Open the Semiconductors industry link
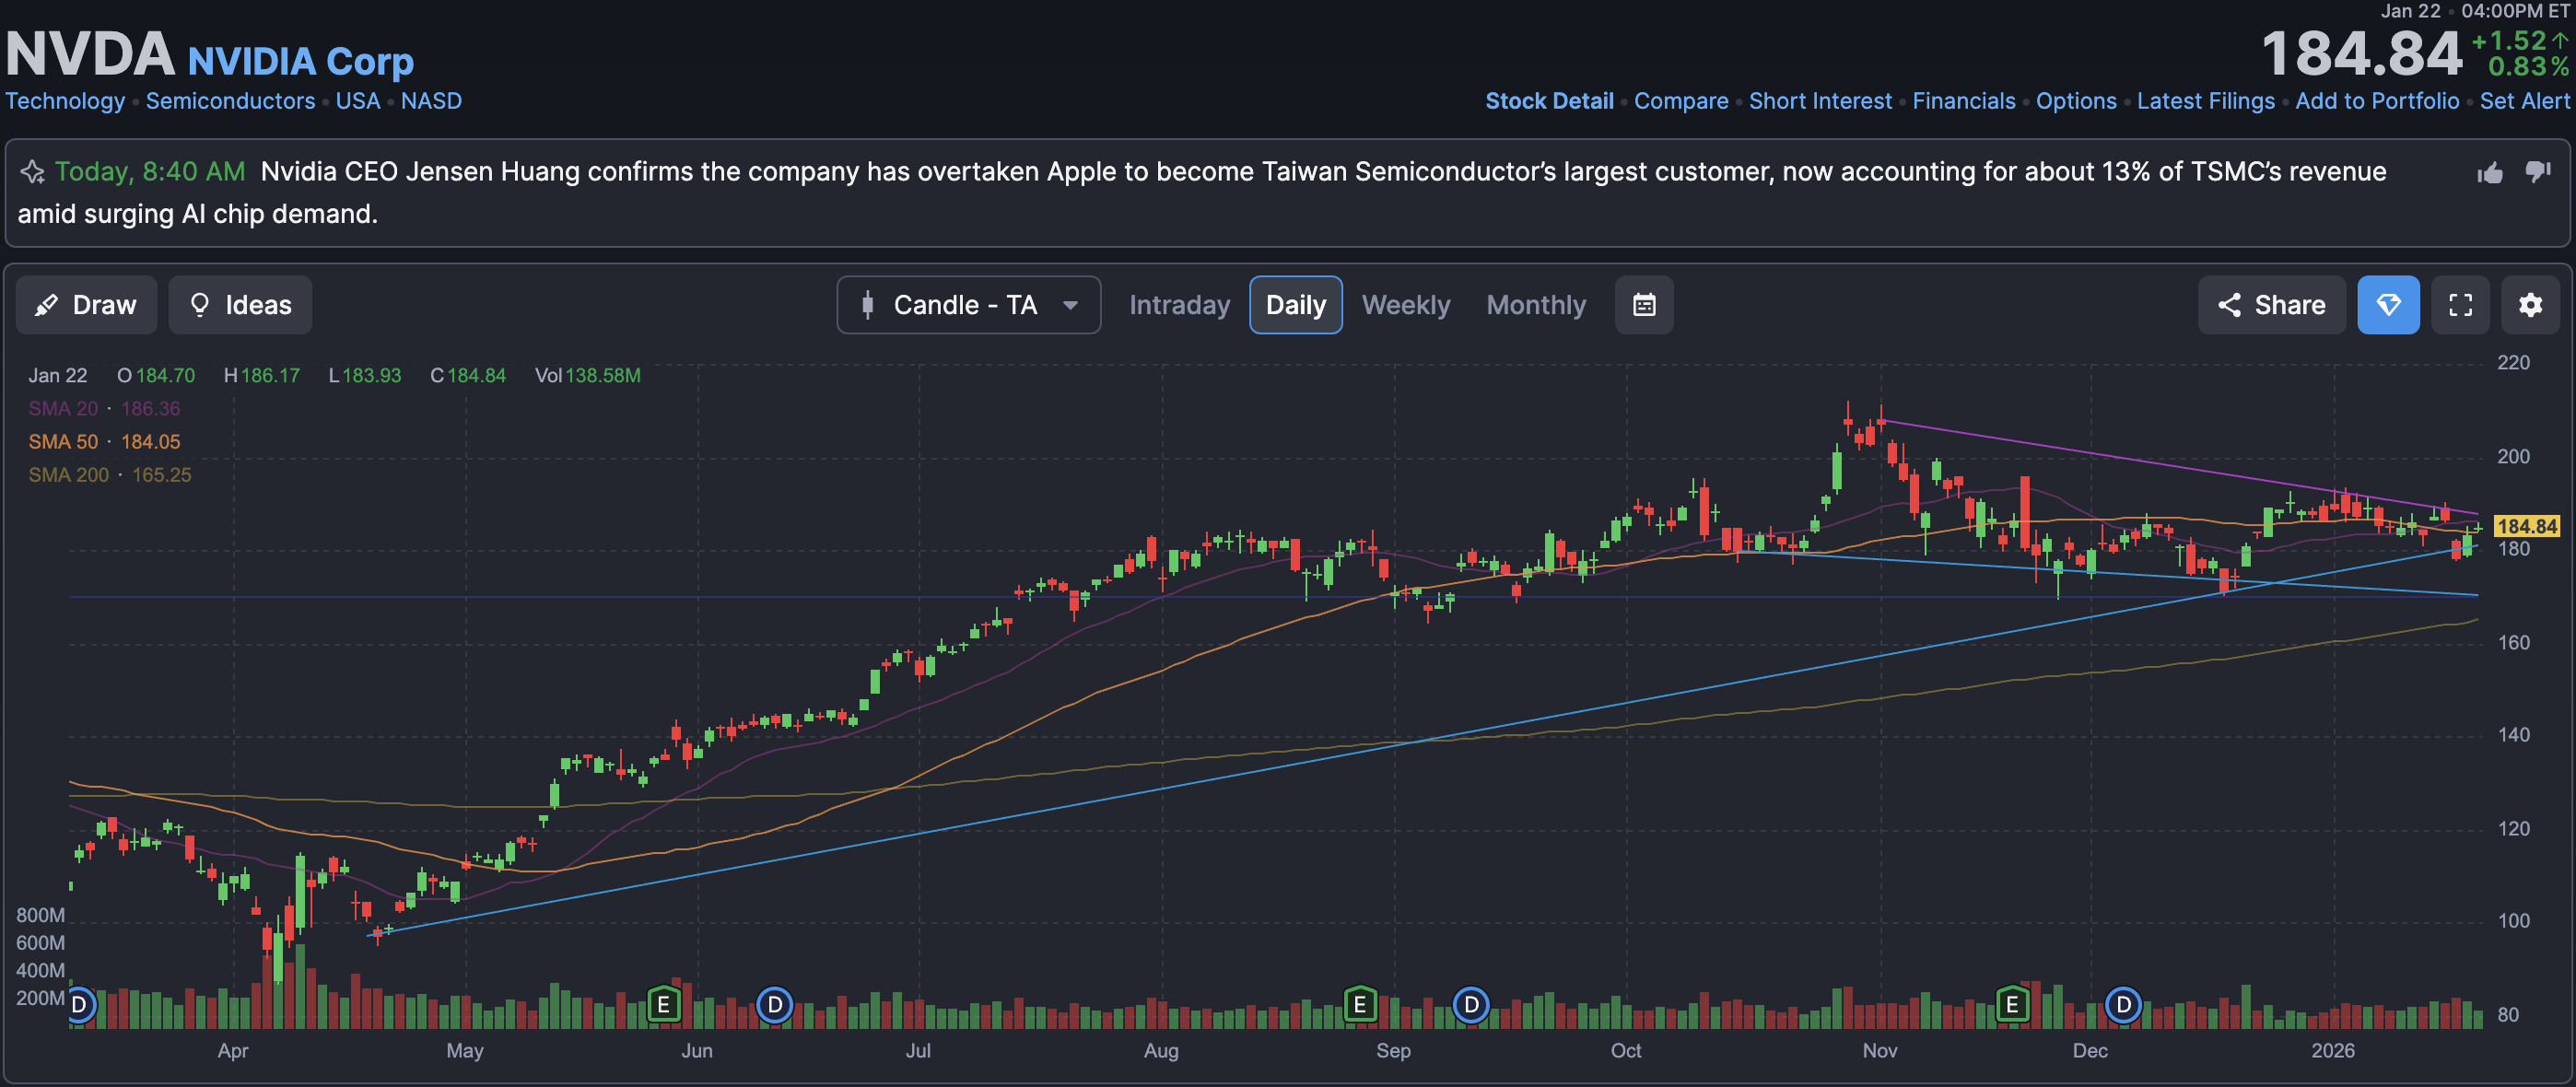 [x=230, y=101]
